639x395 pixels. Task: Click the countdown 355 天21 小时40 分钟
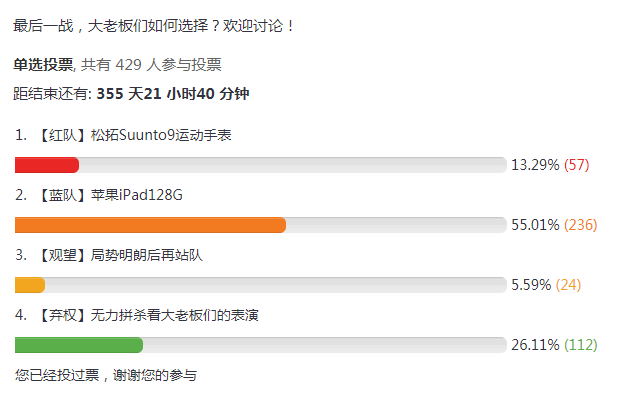pyautogui.click(x=173, y=94)
